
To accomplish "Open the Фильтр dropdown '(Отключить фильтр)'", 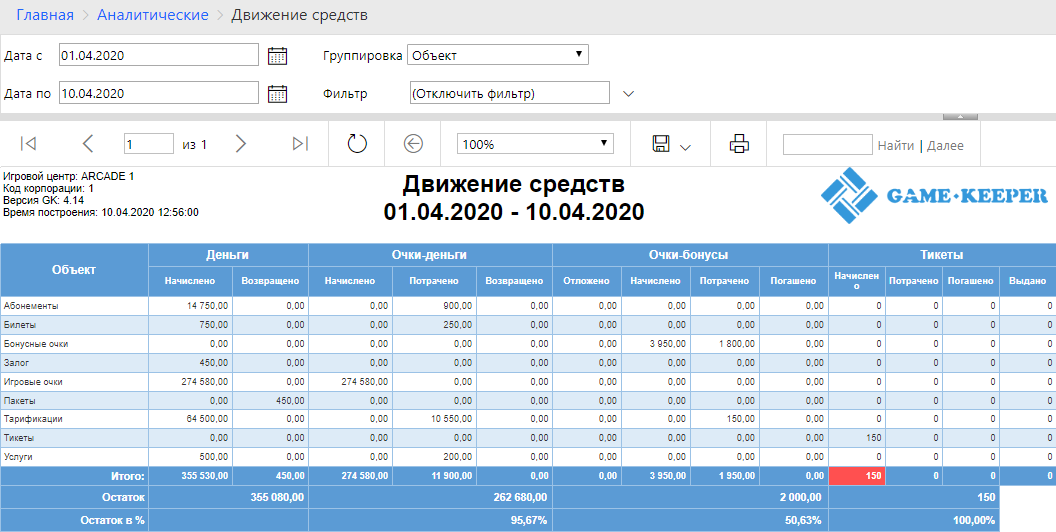I will tap(509, 94).
